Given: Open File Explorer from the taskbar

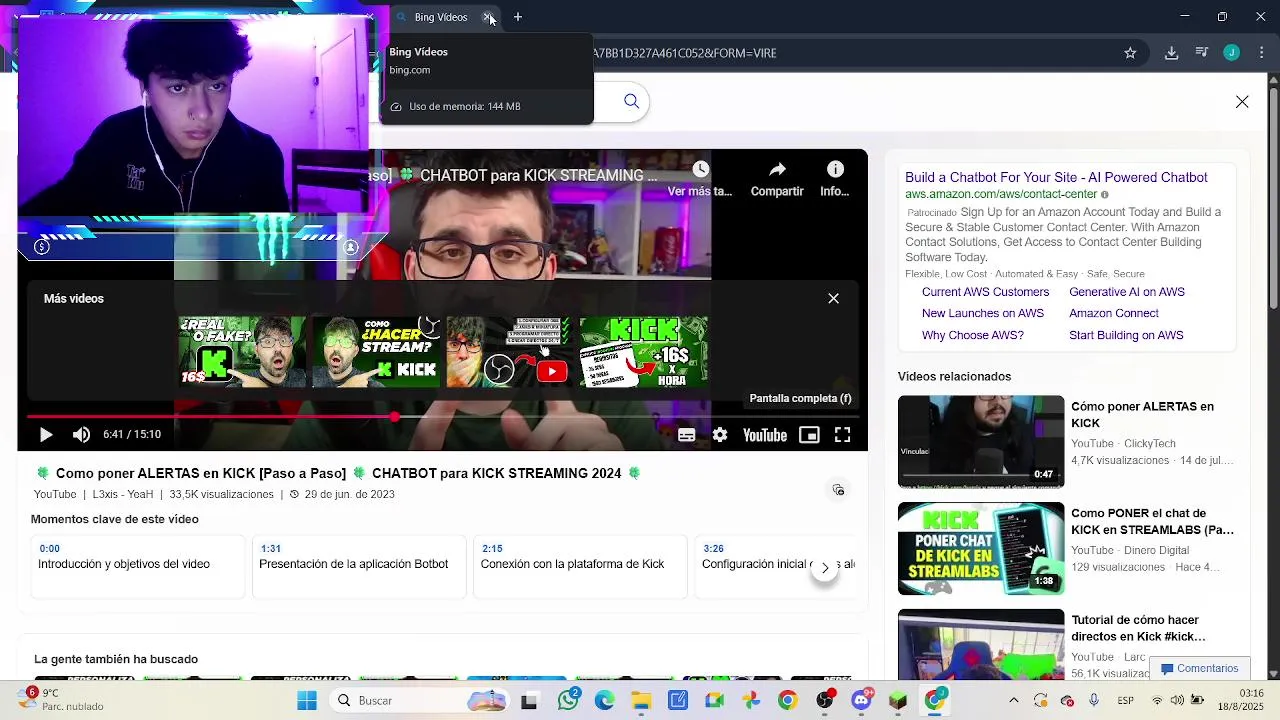Looking at the screenshot, I should (641, 701).
